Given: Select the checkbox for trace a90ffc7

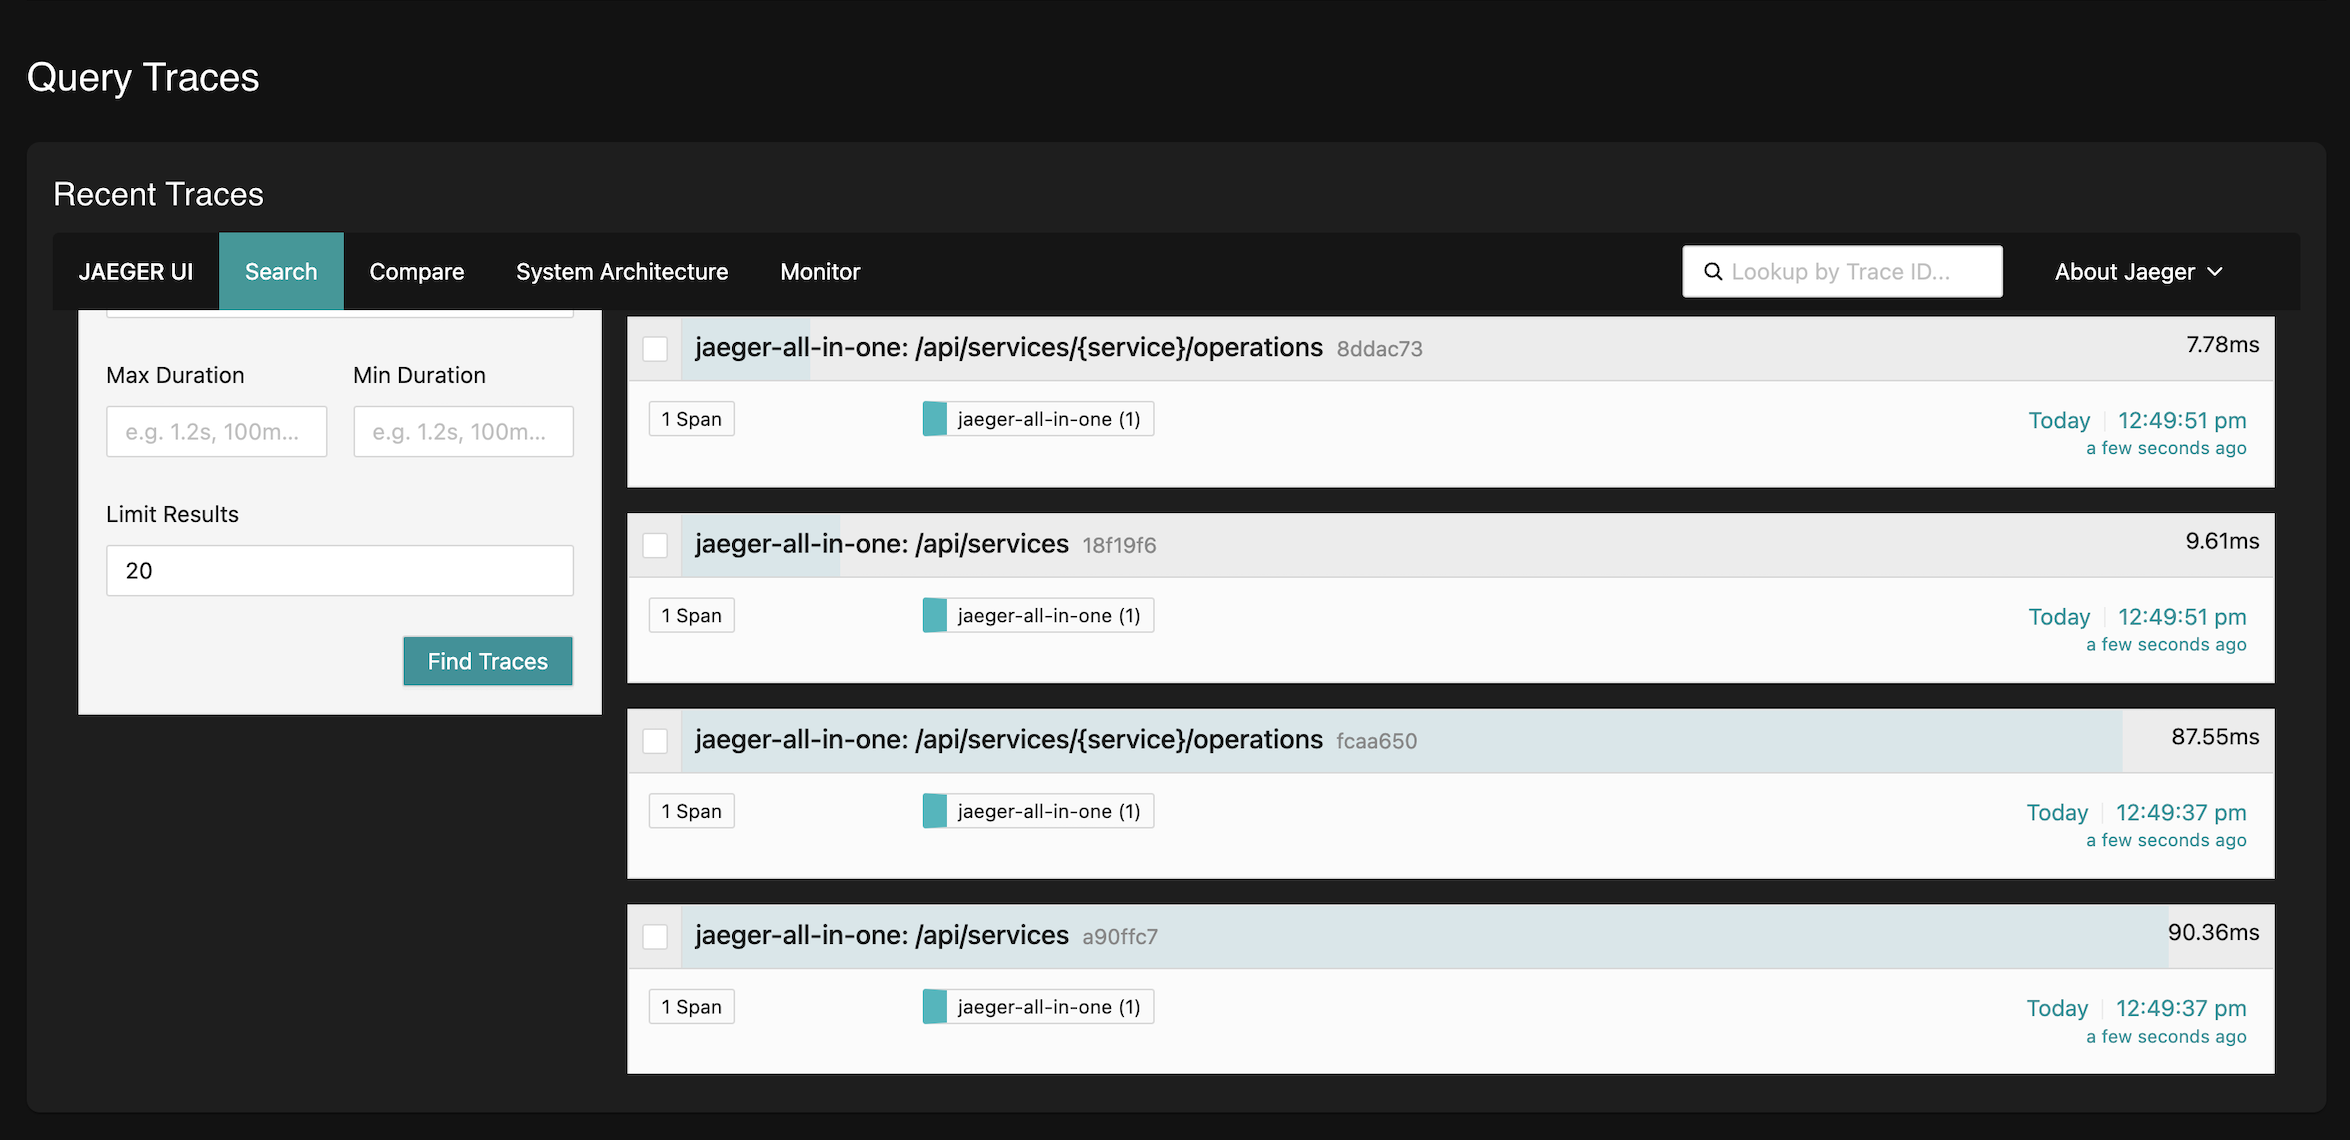Looking at the screenshot, I should (x=655, y=937).
